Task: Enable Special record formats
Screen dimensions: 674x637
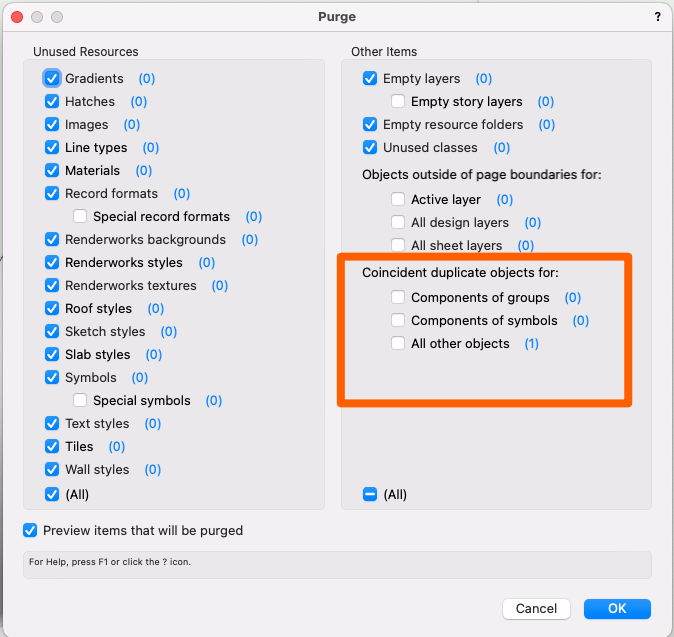Action: pos(80,216)
